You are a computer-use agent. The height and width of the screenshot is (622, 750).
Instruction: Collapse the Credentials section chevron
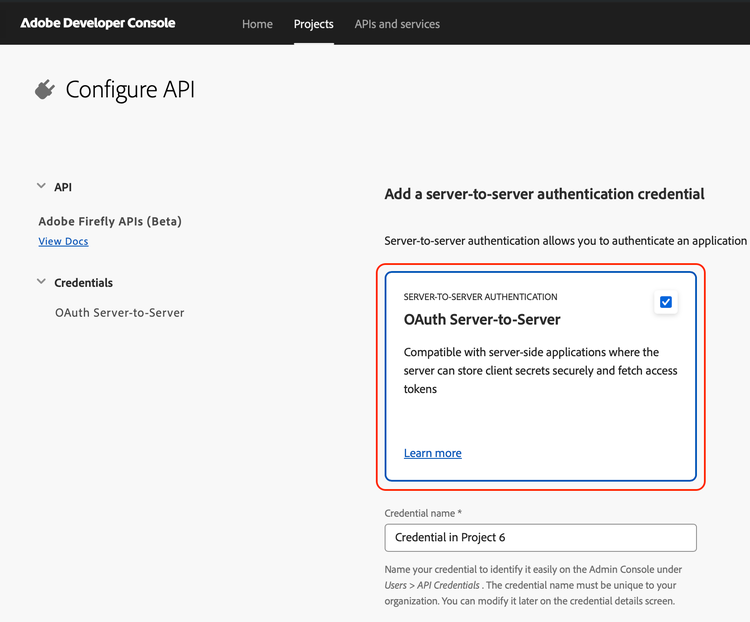pos(42,281)
